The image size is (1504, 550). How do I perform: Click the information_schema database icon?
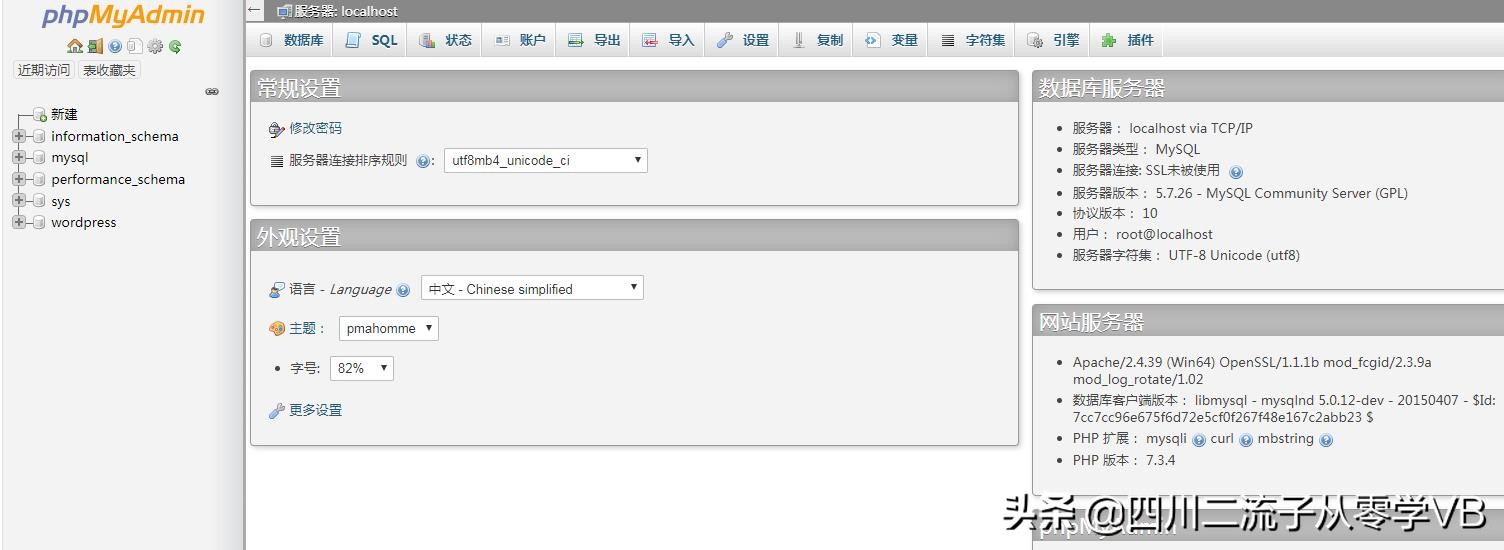[40, 137]
